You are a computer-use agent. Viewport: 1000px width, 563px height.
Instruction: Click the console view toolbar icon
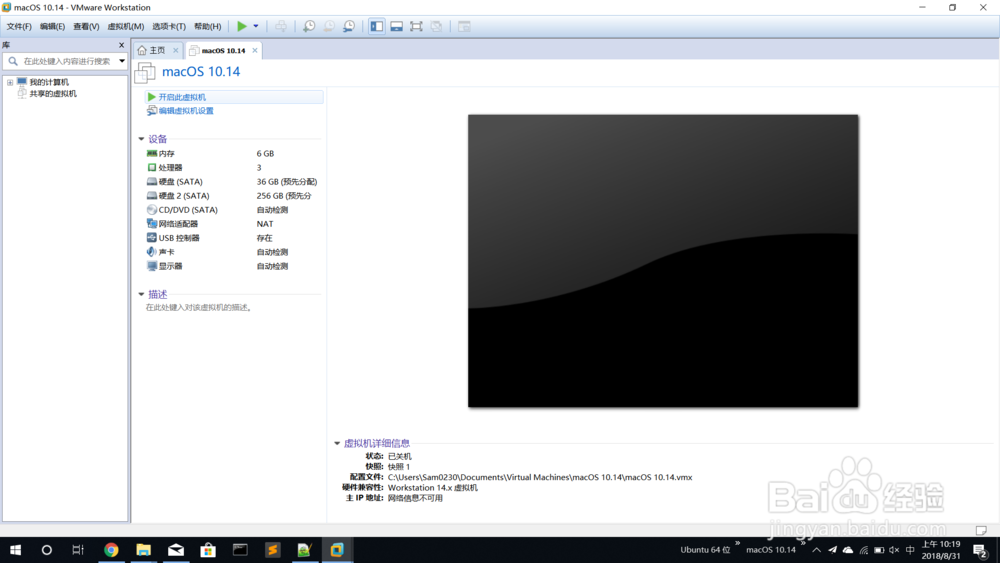pyautogui.click(x=464, y=26)
